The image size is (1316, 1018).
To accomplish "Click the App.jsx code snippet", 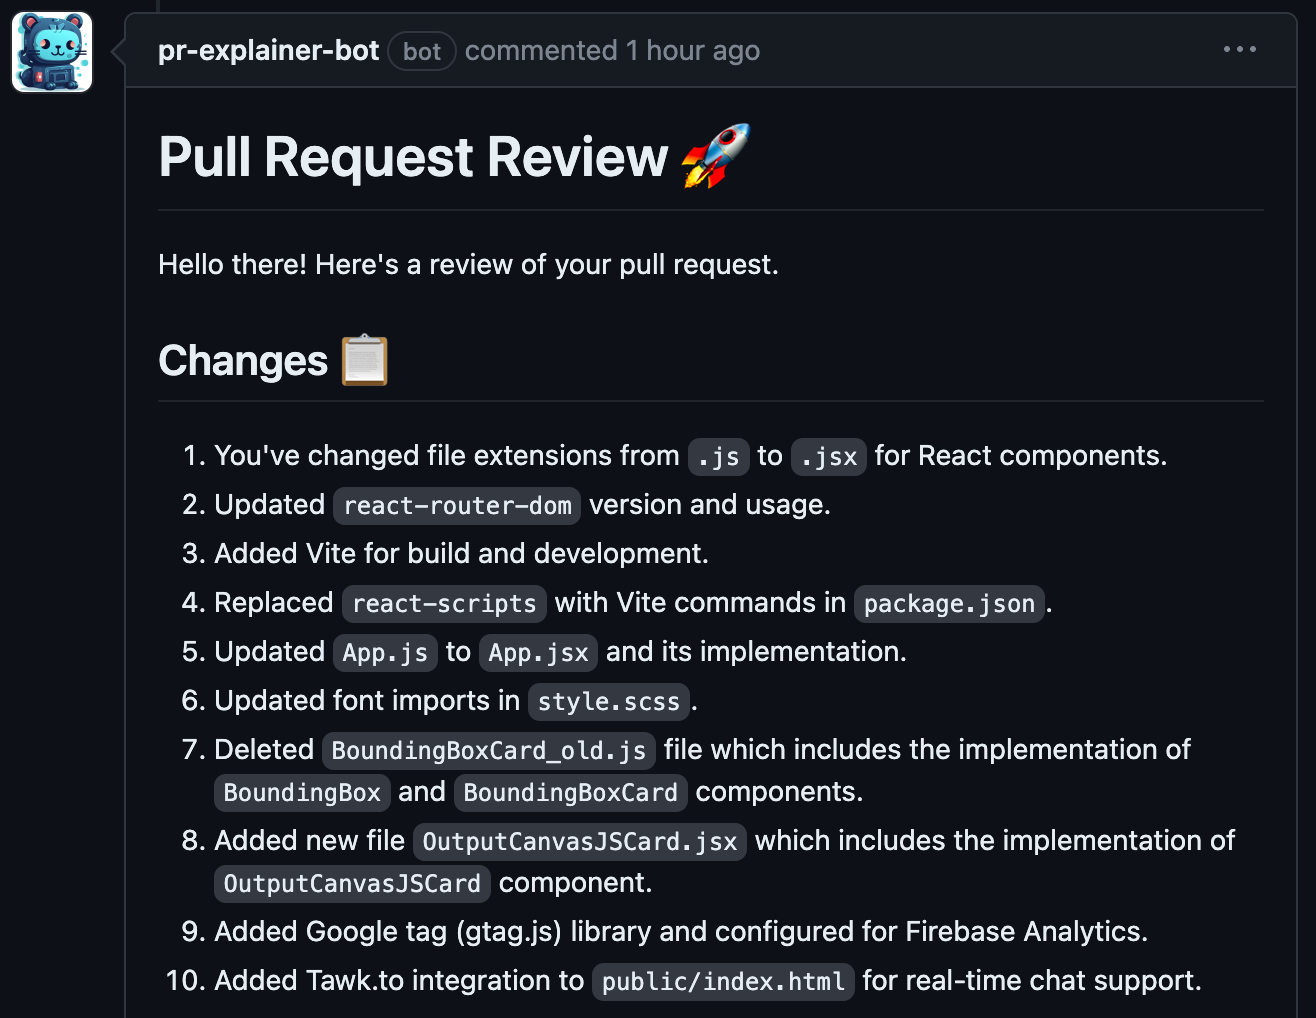I will coord(538,652).
